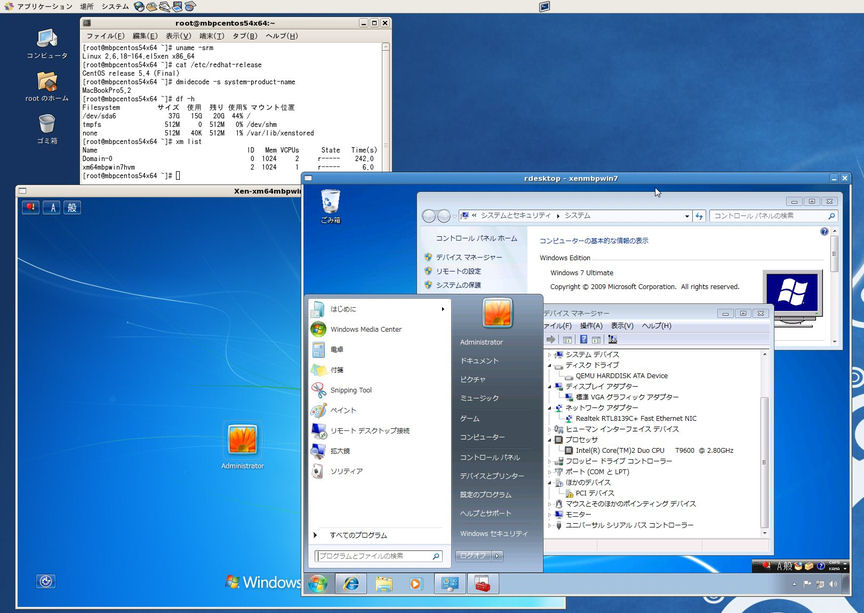The width and height of the screenshot is (864, 613).
Task: Open Windows Explorer folder icon on the taskbar
Action: click(384, 583)
